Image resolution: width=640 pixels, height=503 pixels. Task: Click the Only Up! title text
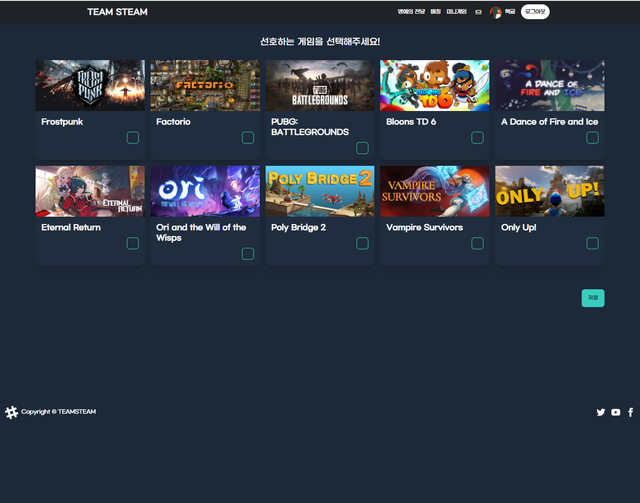click(x=519, y=227)
